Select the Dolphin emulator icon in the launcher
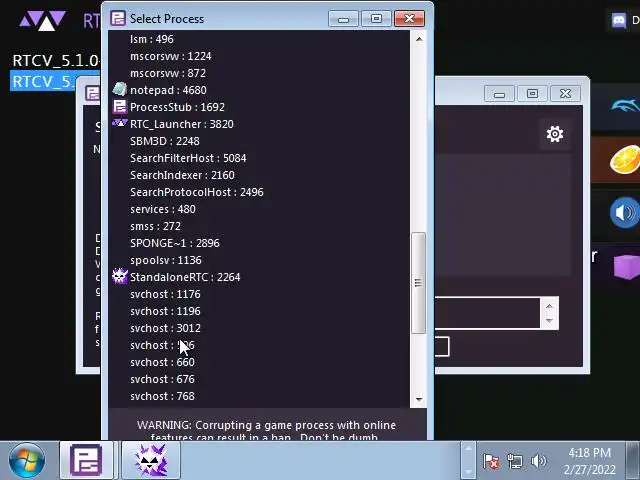640x480 pixels. [x=625, y=106]
